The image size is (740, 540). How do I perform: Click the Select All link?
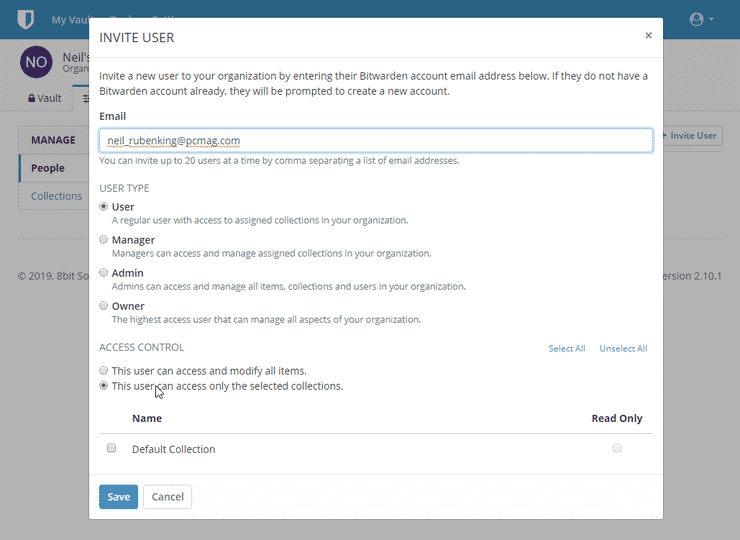pos(567,348)
